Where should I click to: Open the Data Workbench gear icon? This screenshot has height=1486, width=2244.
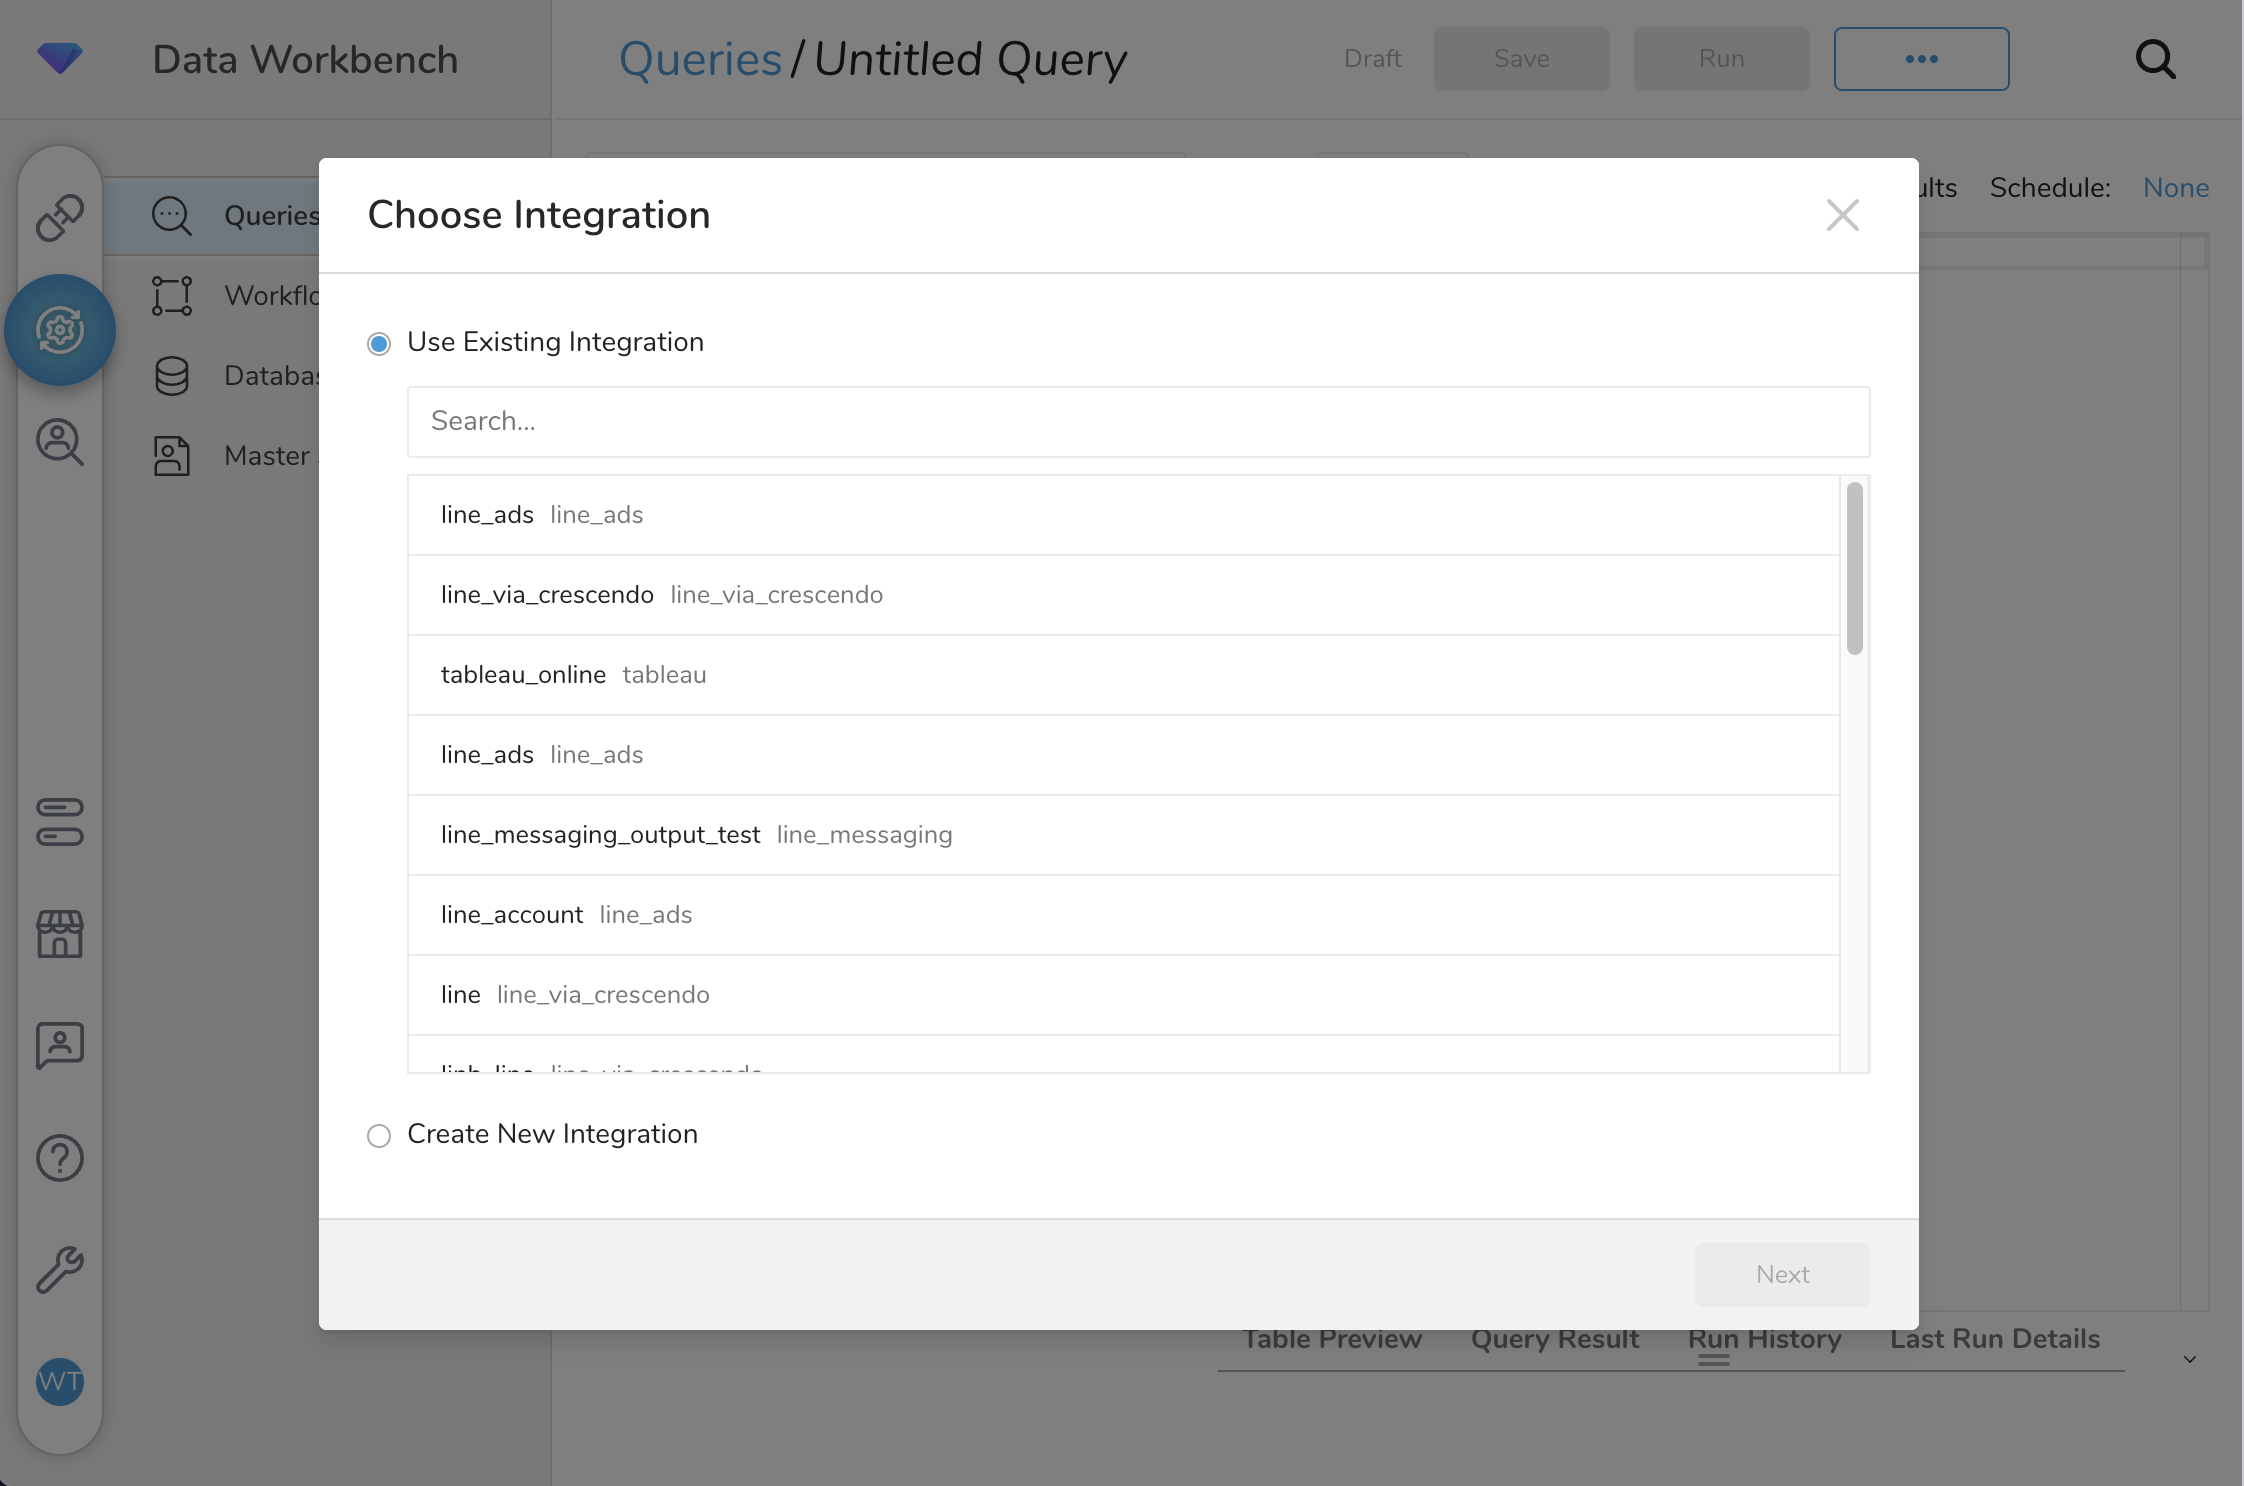(60, 330)
